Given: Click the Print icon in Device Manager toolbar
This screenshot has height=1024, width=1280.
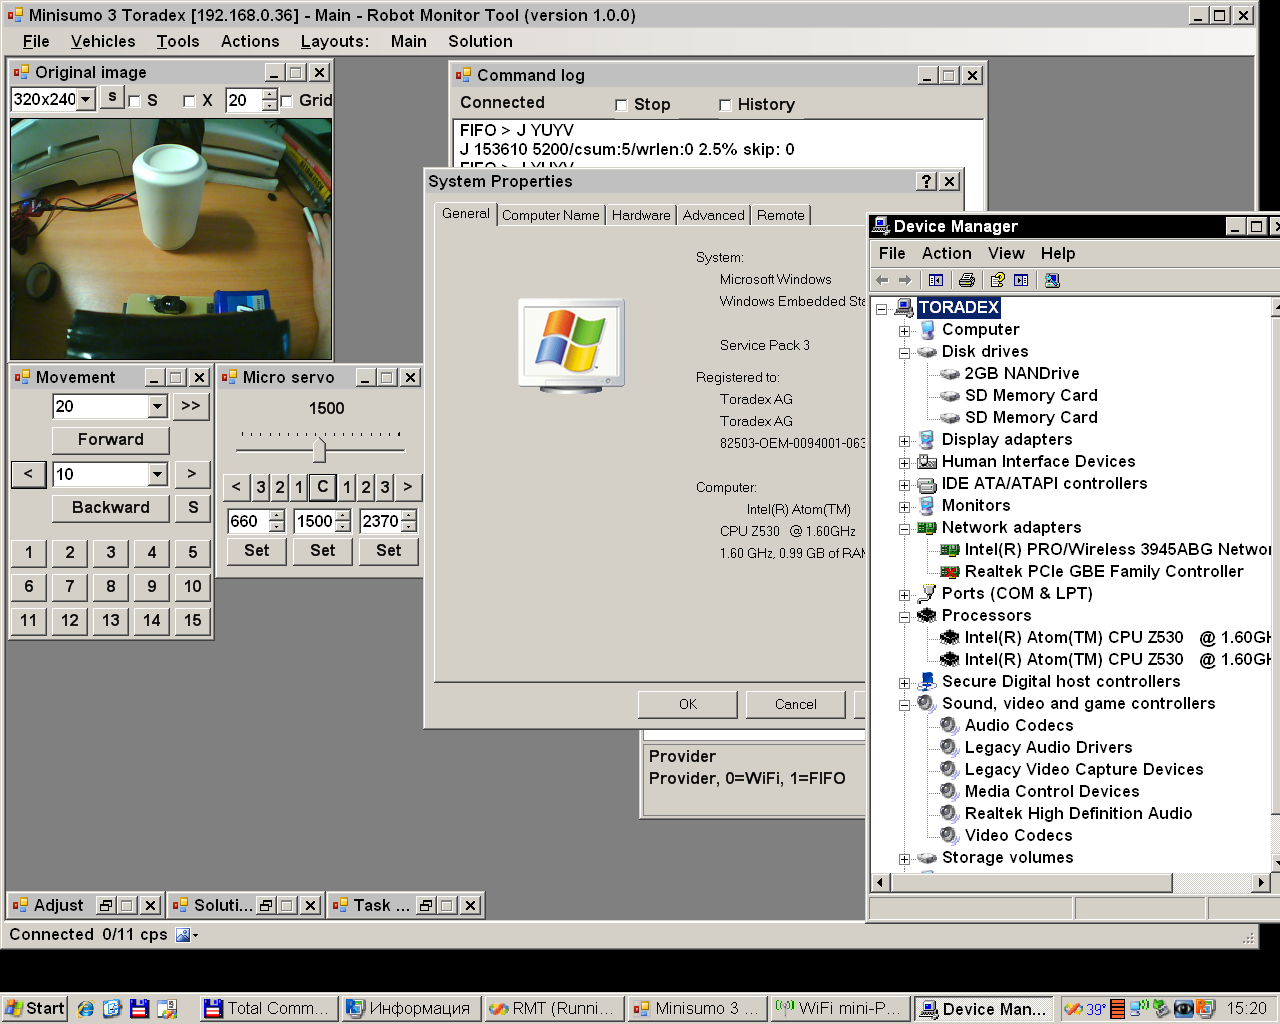Looking at the screenshot, I should tap(966, 280).
